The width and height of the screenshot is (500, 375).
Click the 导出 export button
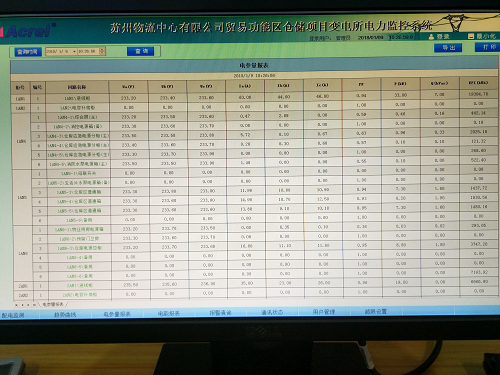pos(448,48)
